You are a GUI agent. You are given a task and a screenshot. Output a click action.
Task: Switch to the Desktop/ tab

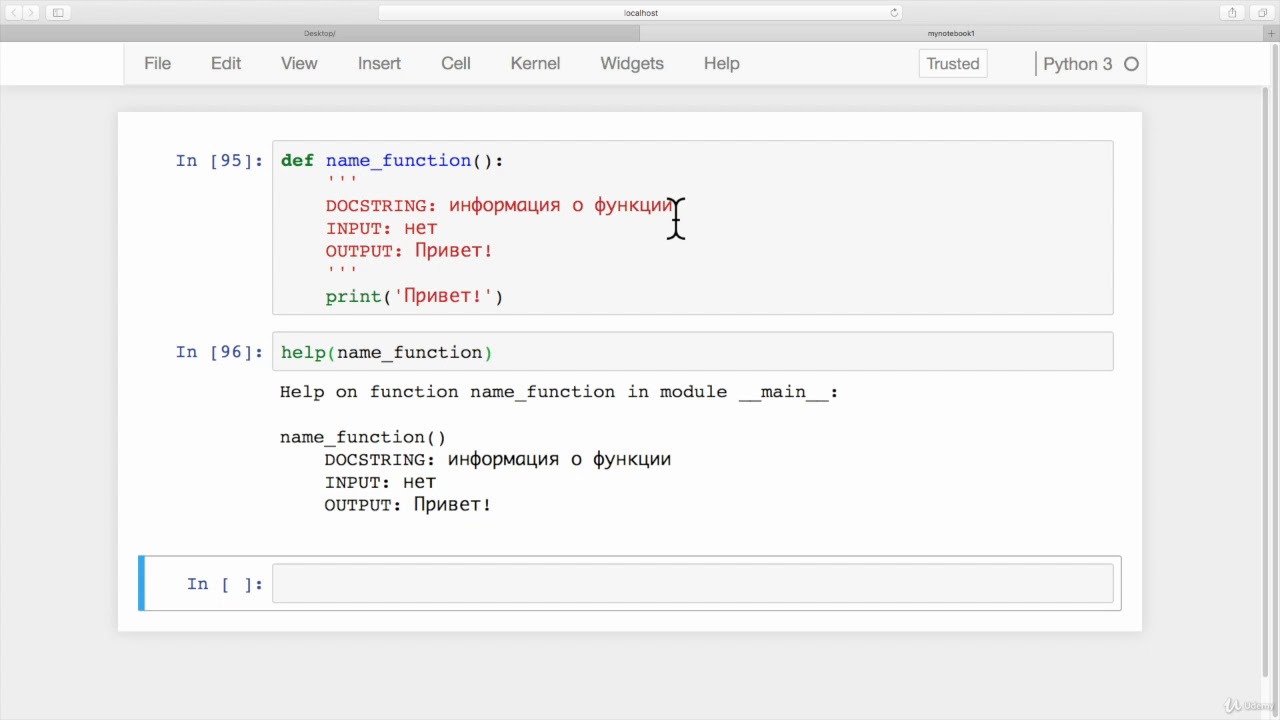(320, 33)
